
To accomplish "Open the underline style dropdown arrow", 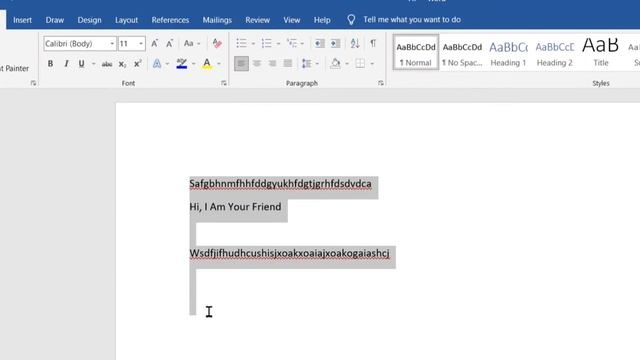I will [x=93, y=64].
